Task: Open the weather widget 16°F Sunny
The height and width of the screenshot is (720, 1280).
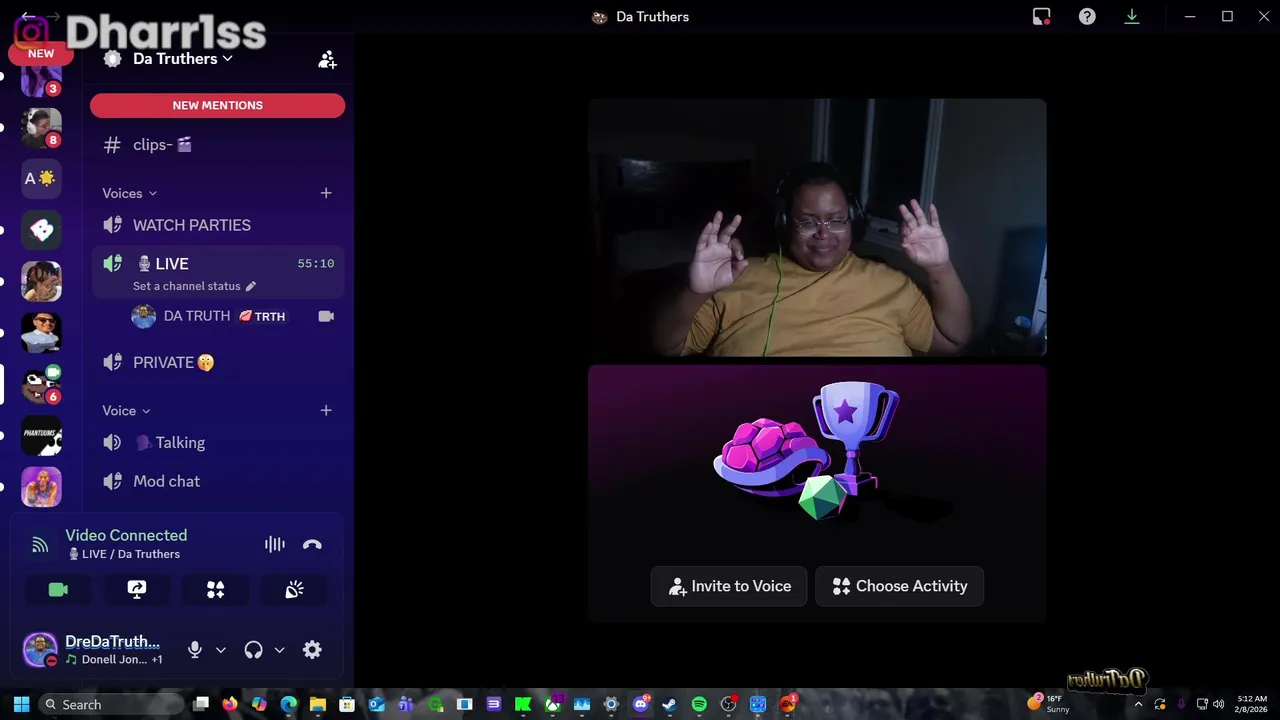Action: coord(1049,704)
